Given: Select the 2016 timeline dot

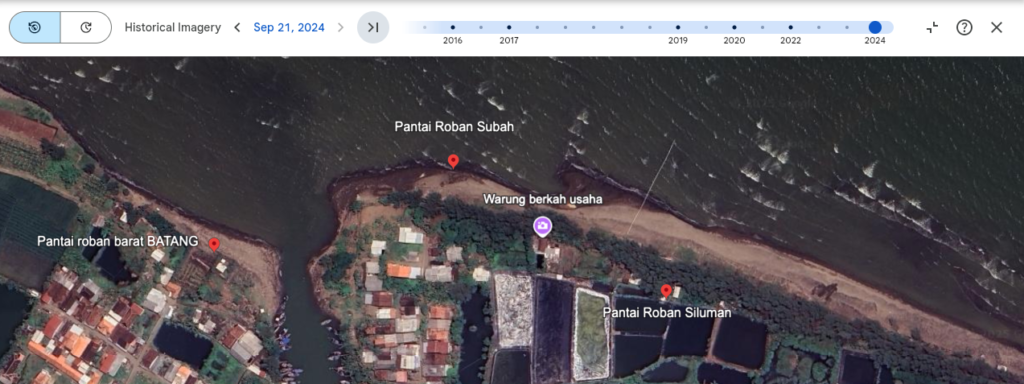Looking at the screenshot, I should tap(453, 27).
